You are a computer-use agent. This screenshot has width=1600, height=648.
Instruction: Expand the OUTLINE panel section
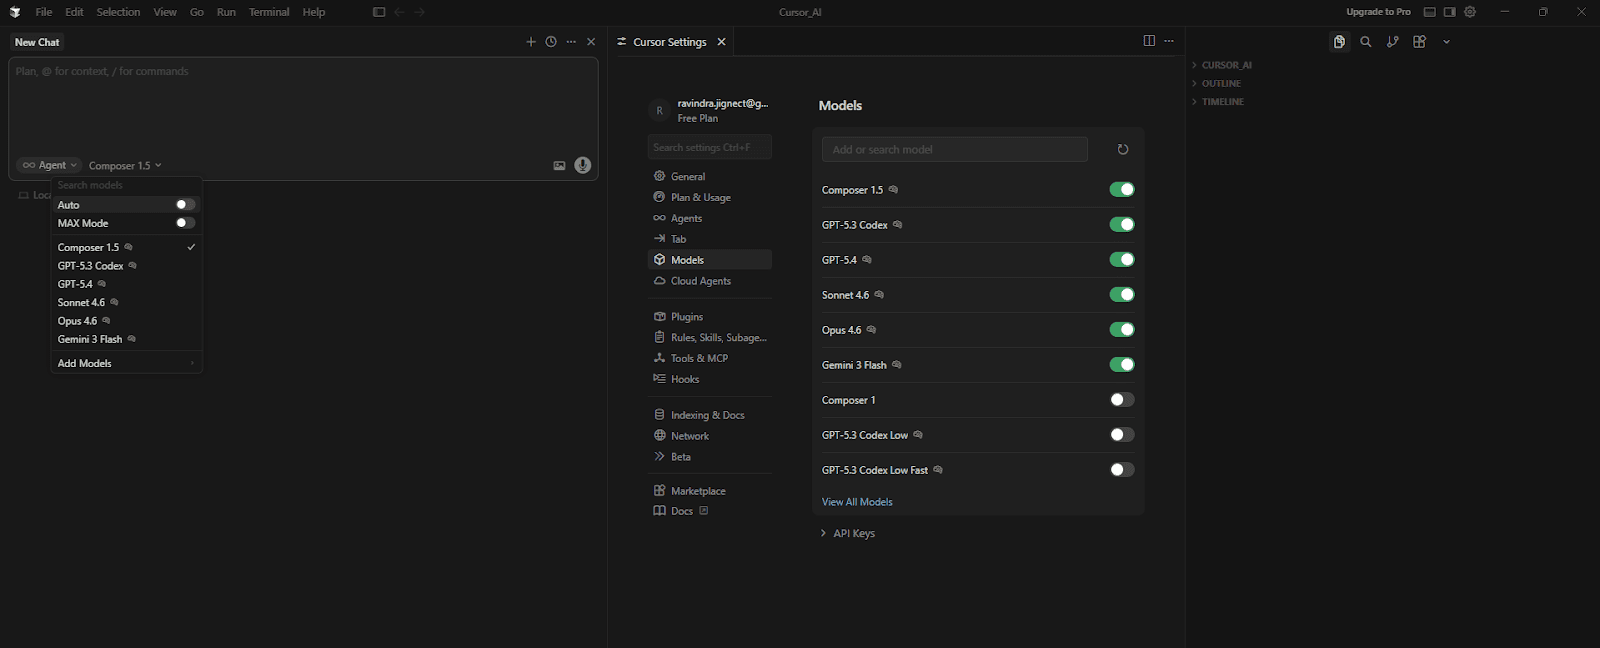pos(1221,84)
